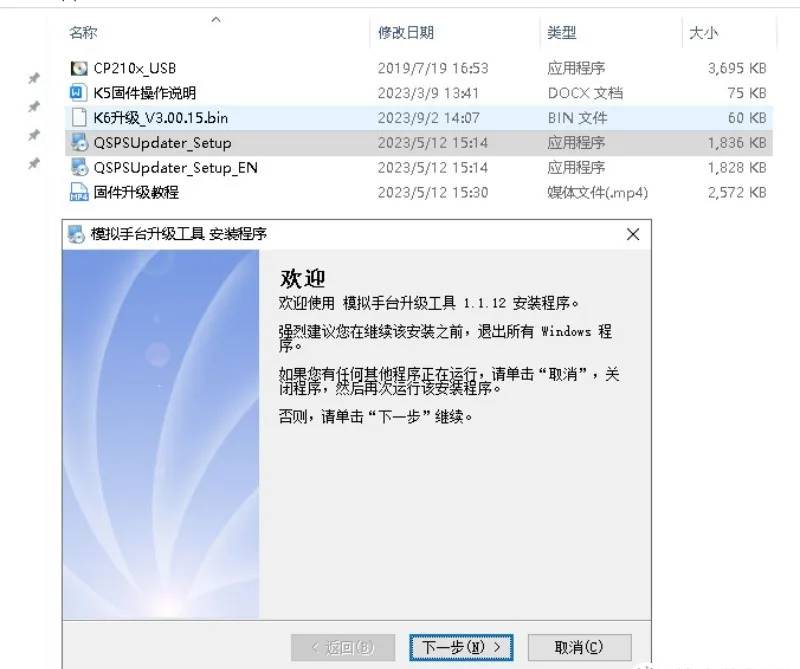This screenshot has width=800, height=669.
Task: Close the 模拟手台升级工具 安装程序 window
Action: [633, 234]
